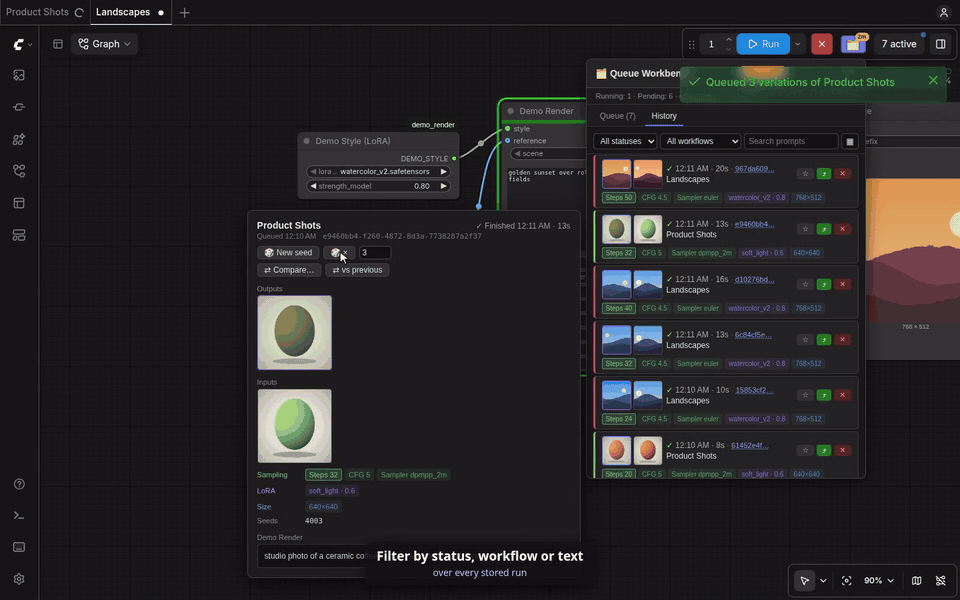
Task: Star the d10276bd Landscapes run
Action: click(x=805, y=284)
